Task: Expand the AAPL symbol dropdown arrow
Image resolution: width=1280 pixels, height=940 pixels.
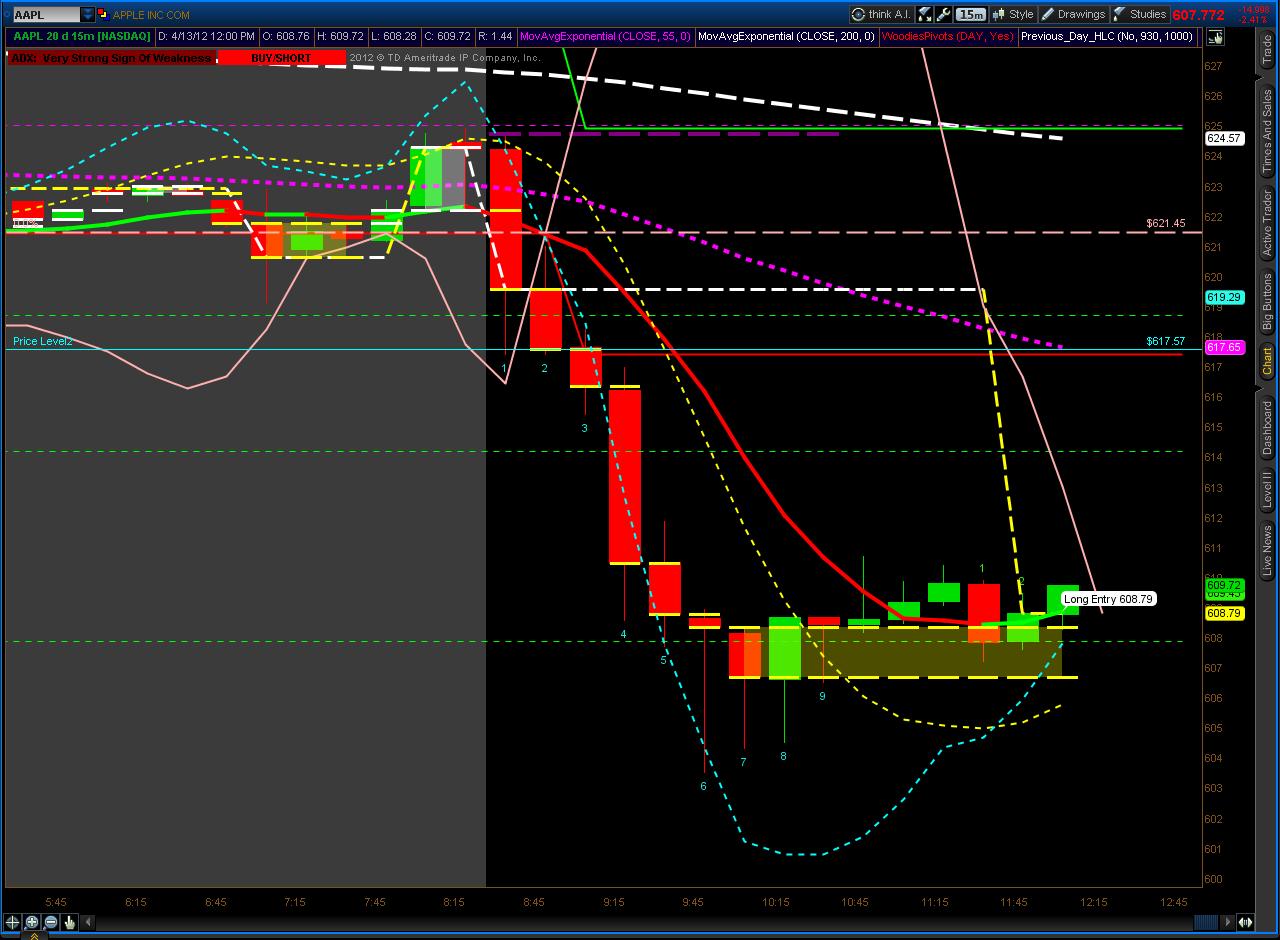Action: tap(88, 15)
